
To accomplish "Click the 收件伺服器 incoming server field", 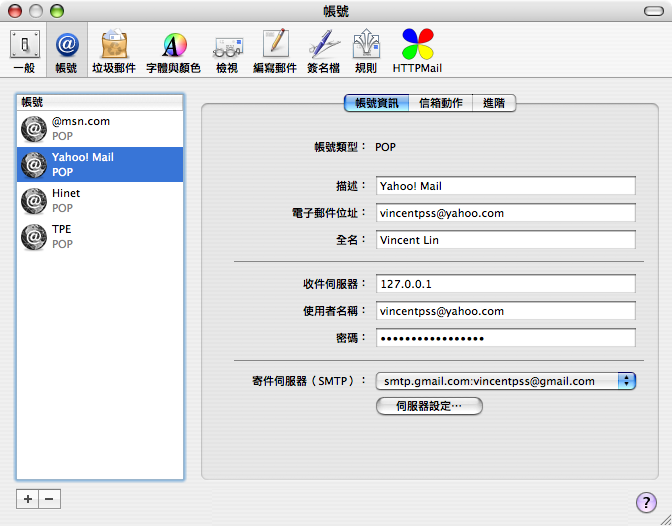I will (506, 284).
